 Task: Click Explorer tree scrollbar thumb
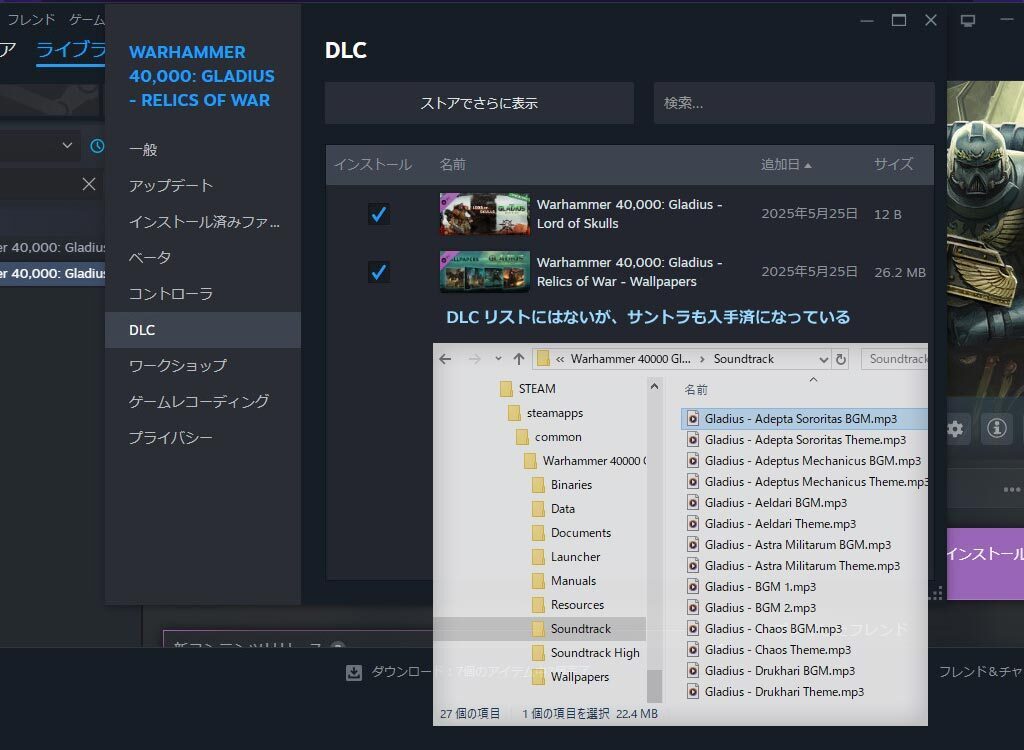654,685
